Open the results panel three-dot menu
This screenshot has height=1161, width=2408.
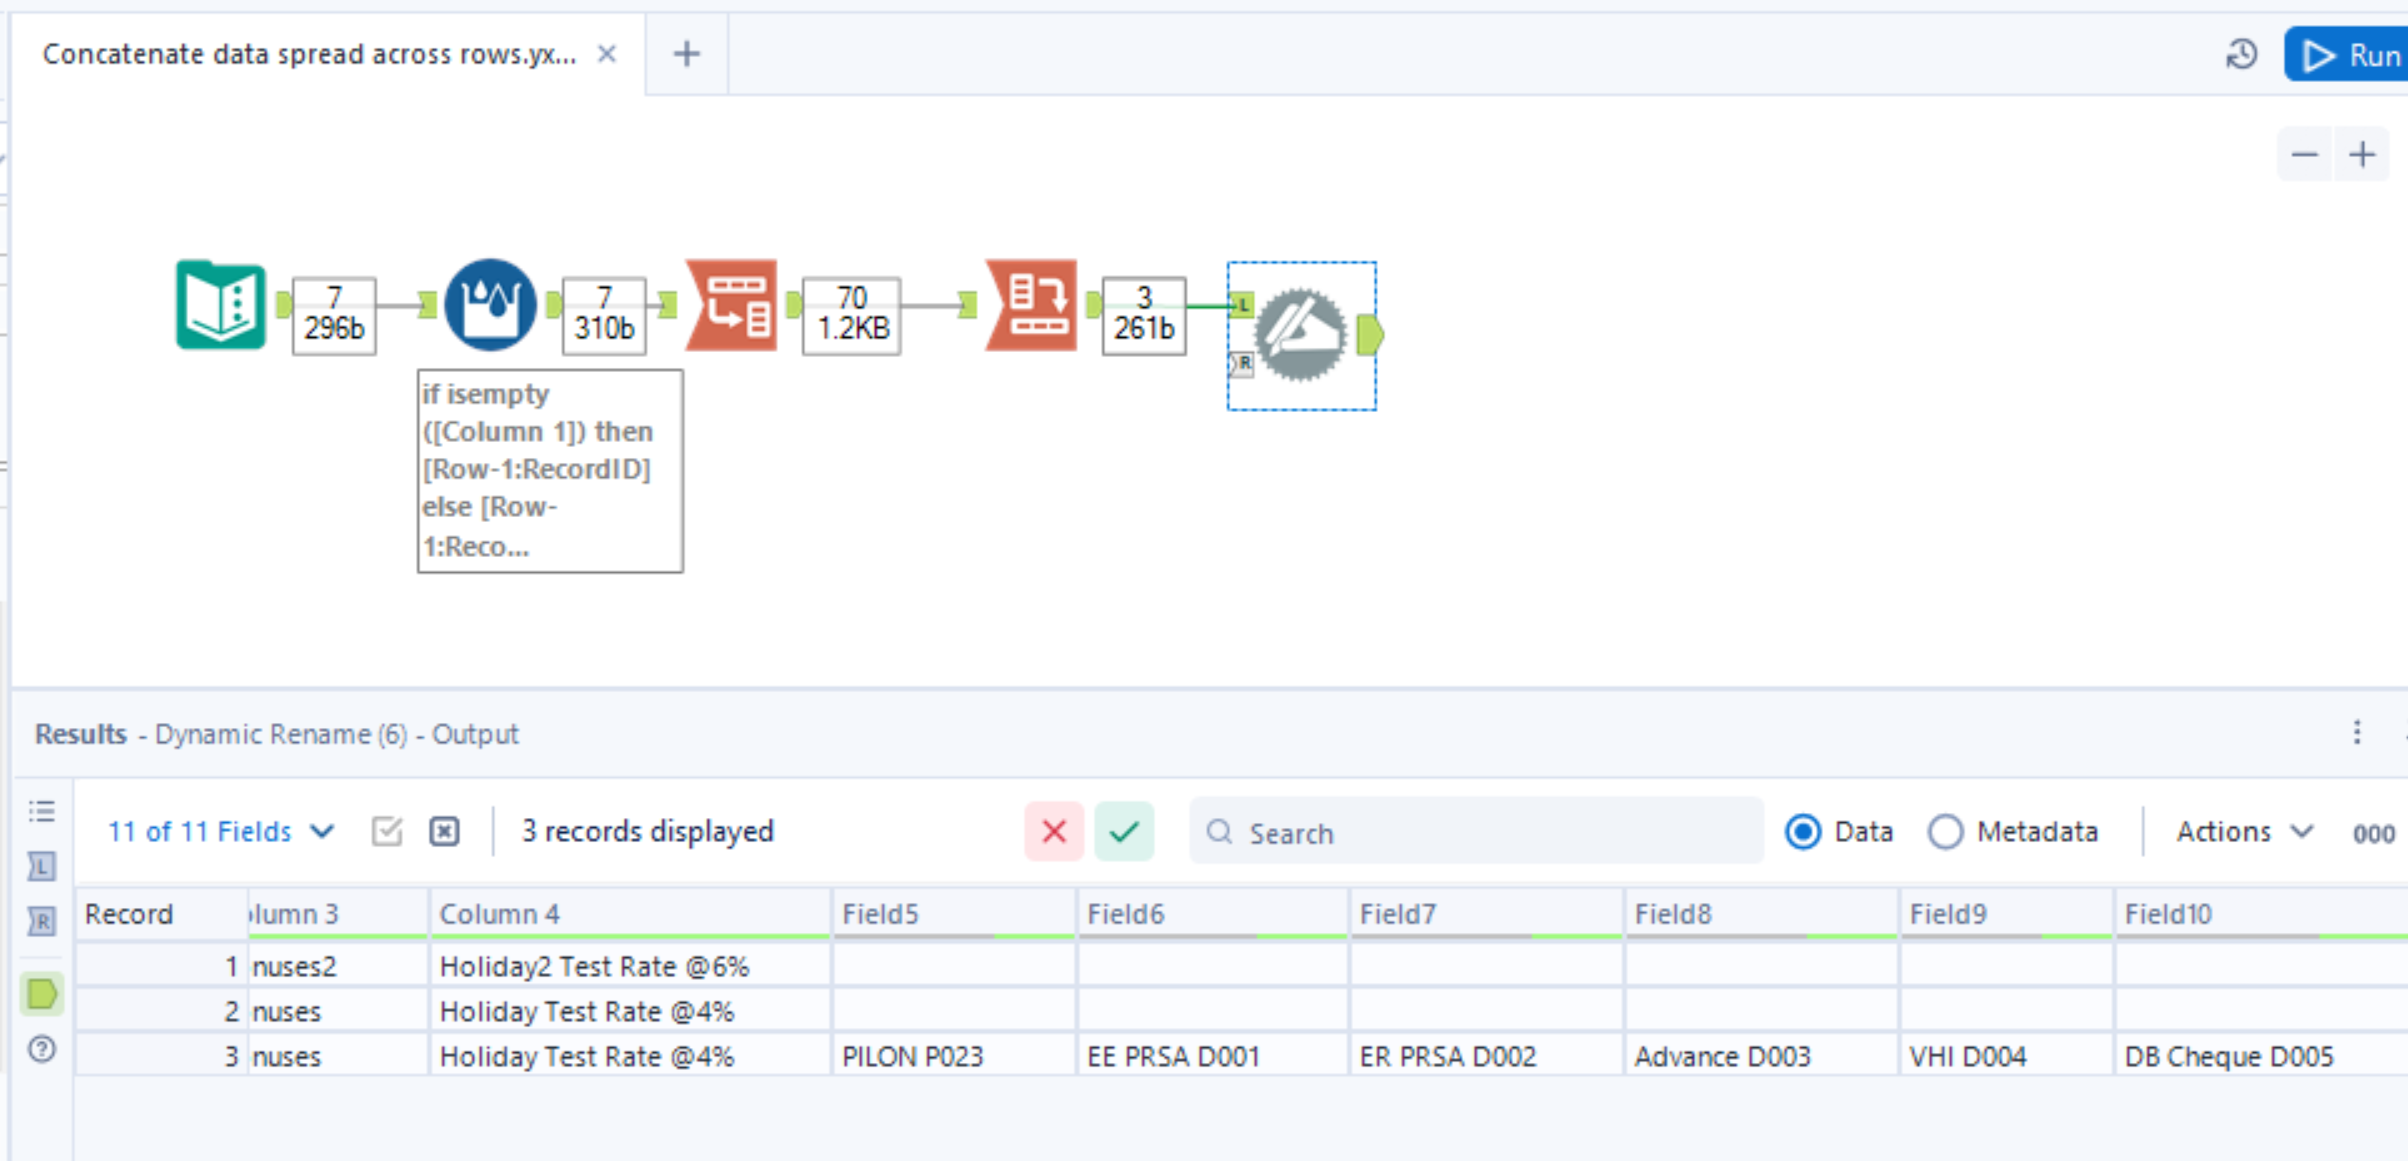click(2357, 733)
